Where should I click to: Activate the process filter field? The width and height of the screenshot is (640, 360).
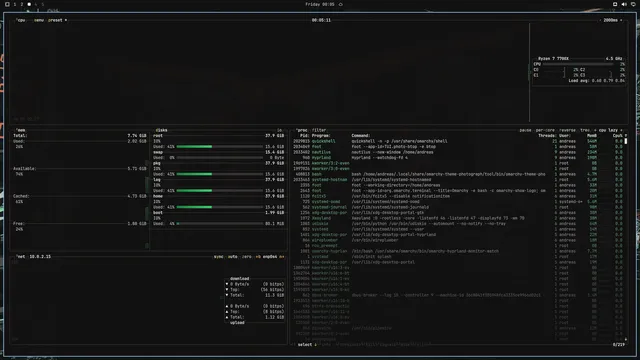(319, 130)
